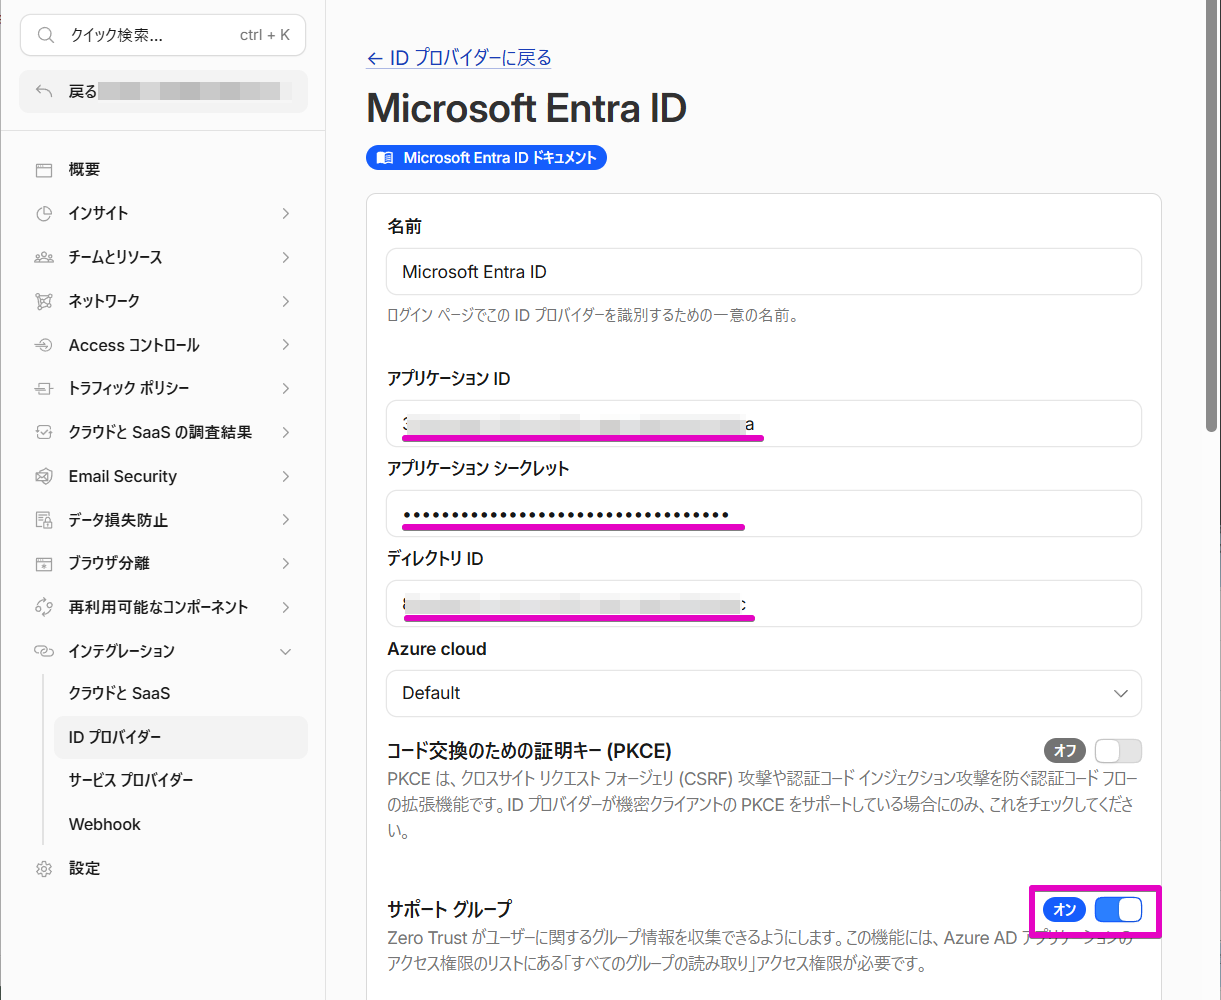Go back via ID プロバイダーに戻る link
This screenshot has height=1000, width=1221.
tap(459, 58)
